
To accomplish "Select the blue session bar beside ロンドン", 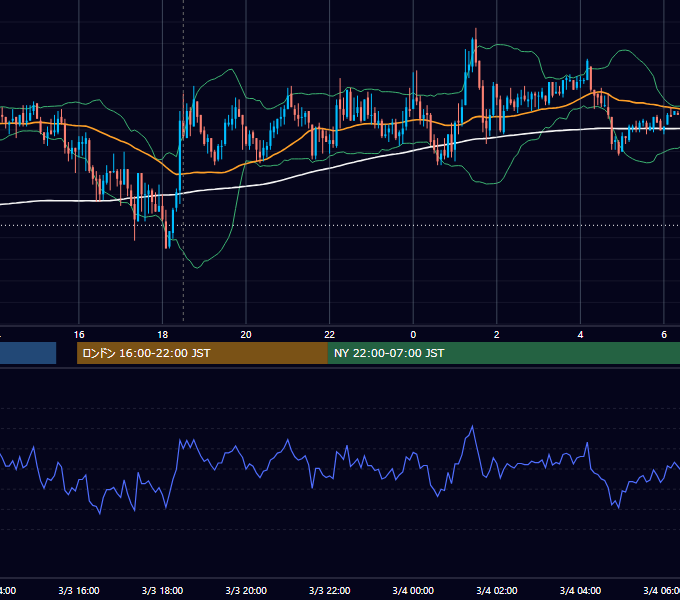I will click(28, 353).
